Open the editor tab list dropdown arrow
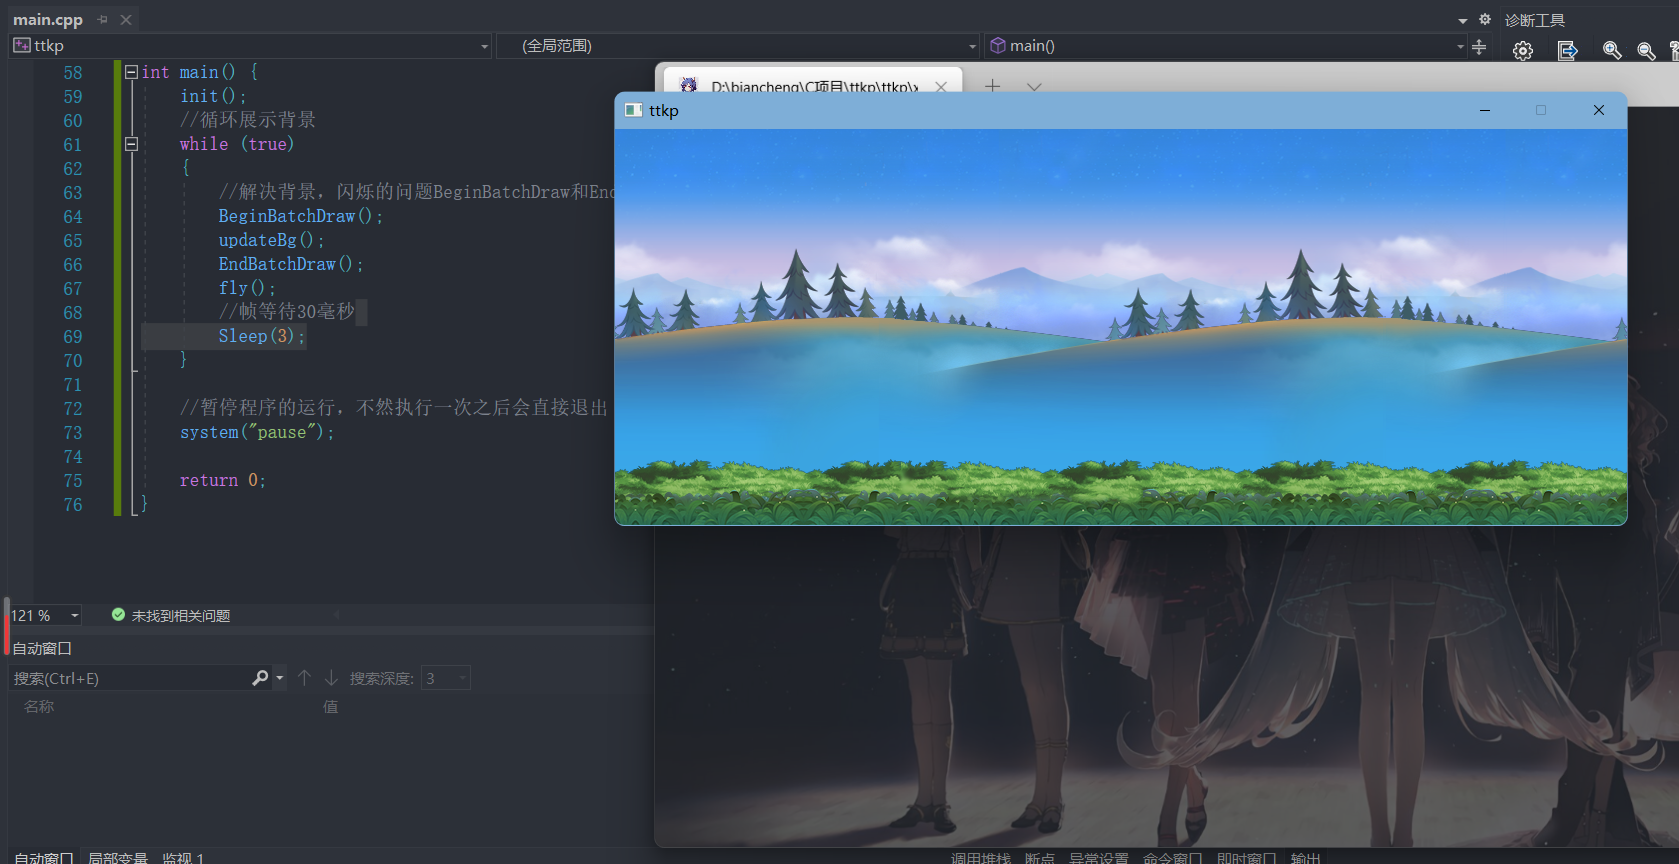 (1463, 20)
